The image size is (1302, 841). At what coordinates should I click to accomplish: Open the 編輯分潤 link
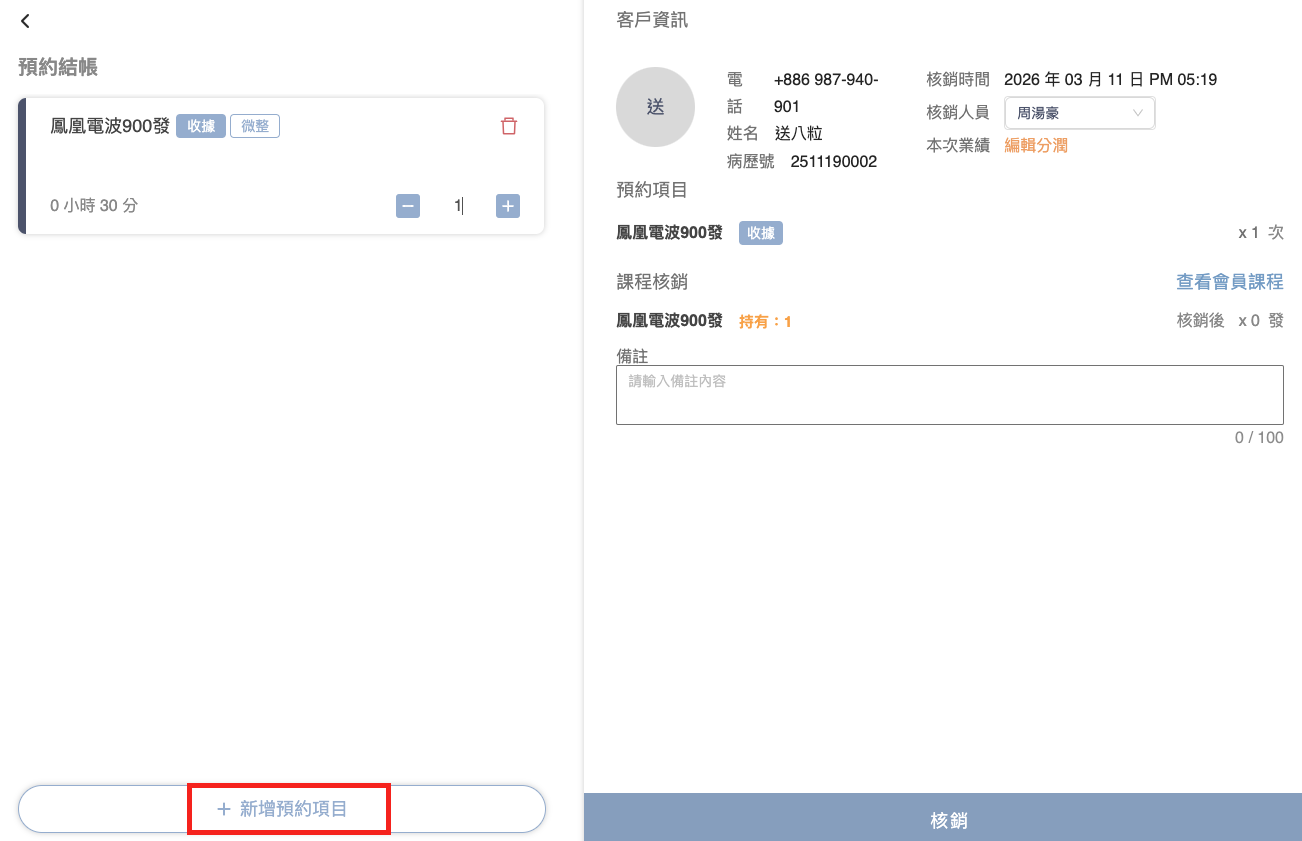1036,145
